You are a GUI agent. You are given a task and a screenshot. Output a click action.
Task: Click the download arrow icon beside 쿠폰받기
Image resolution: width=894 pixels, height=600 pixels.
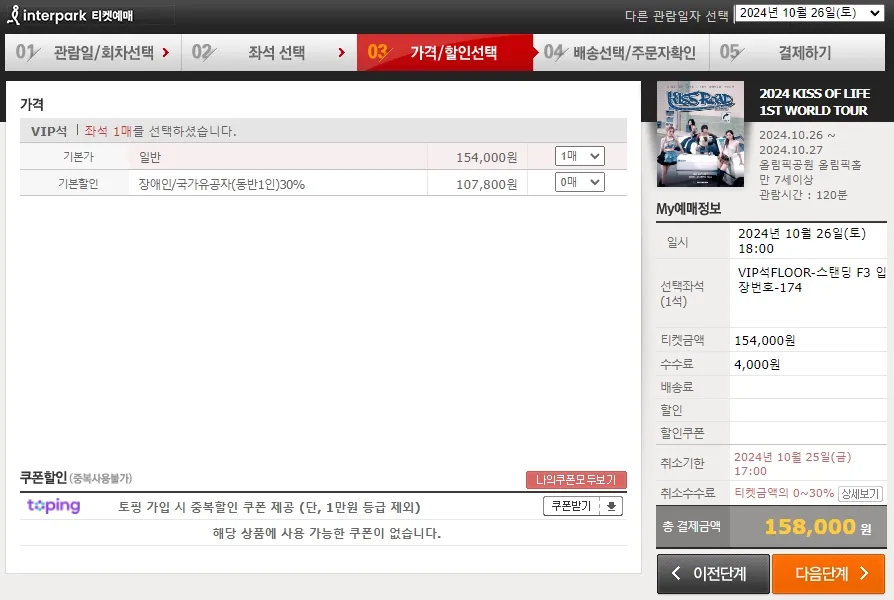[x=611, y=506]
